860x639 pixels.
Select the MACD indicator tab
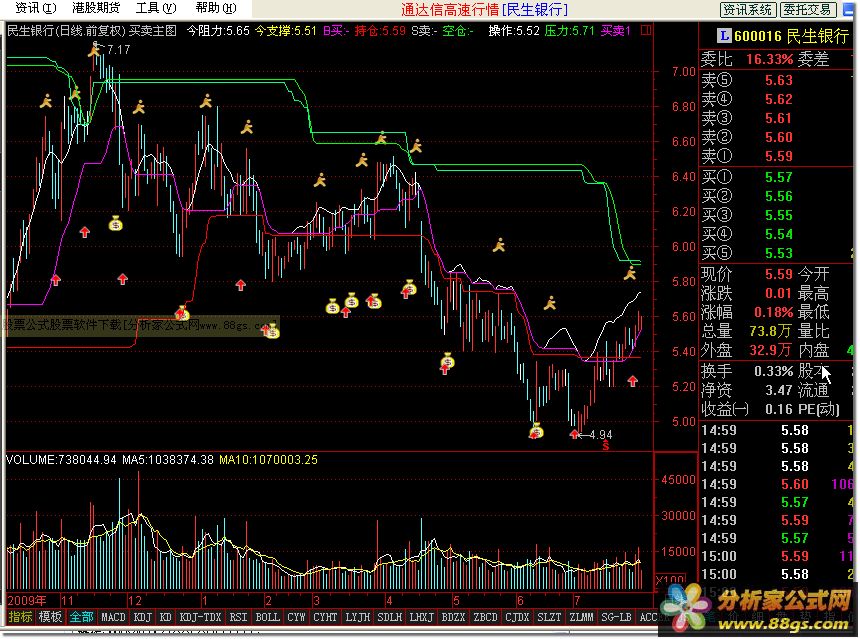tap(114, 618)
